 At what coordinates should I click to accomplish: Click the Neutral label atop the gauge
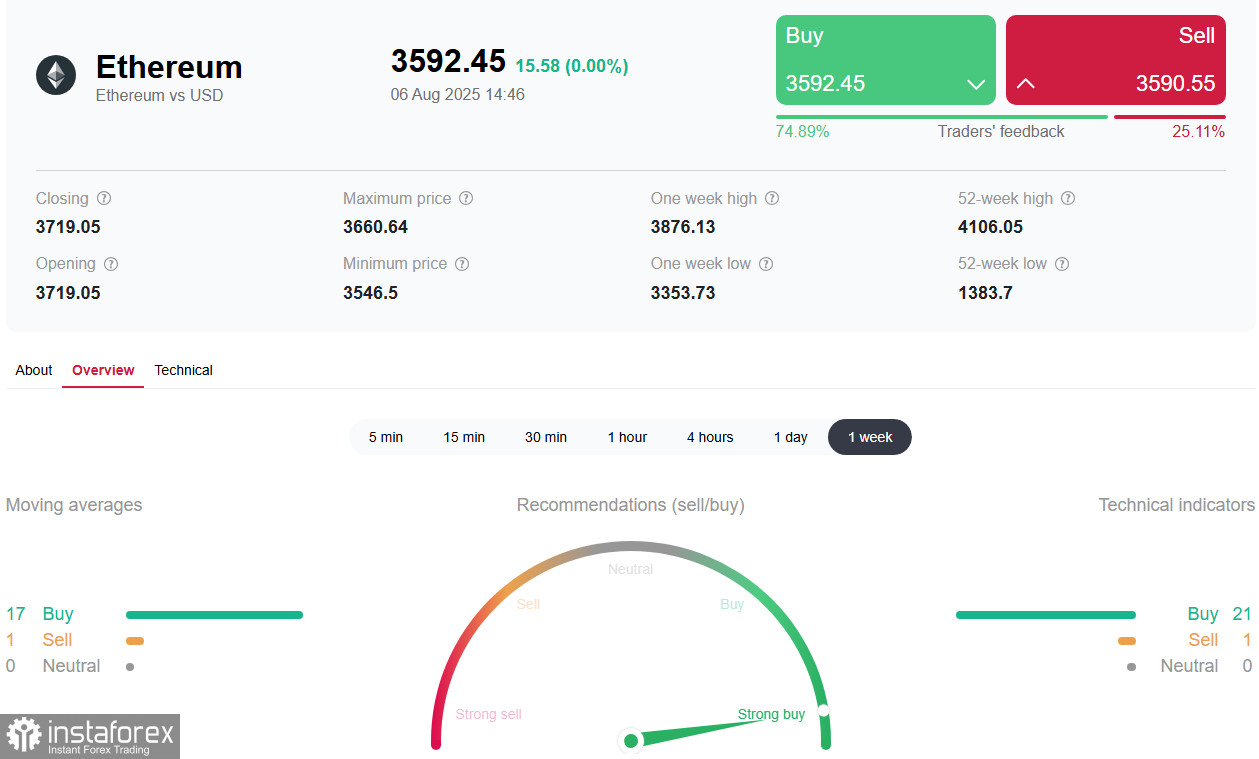631,569
